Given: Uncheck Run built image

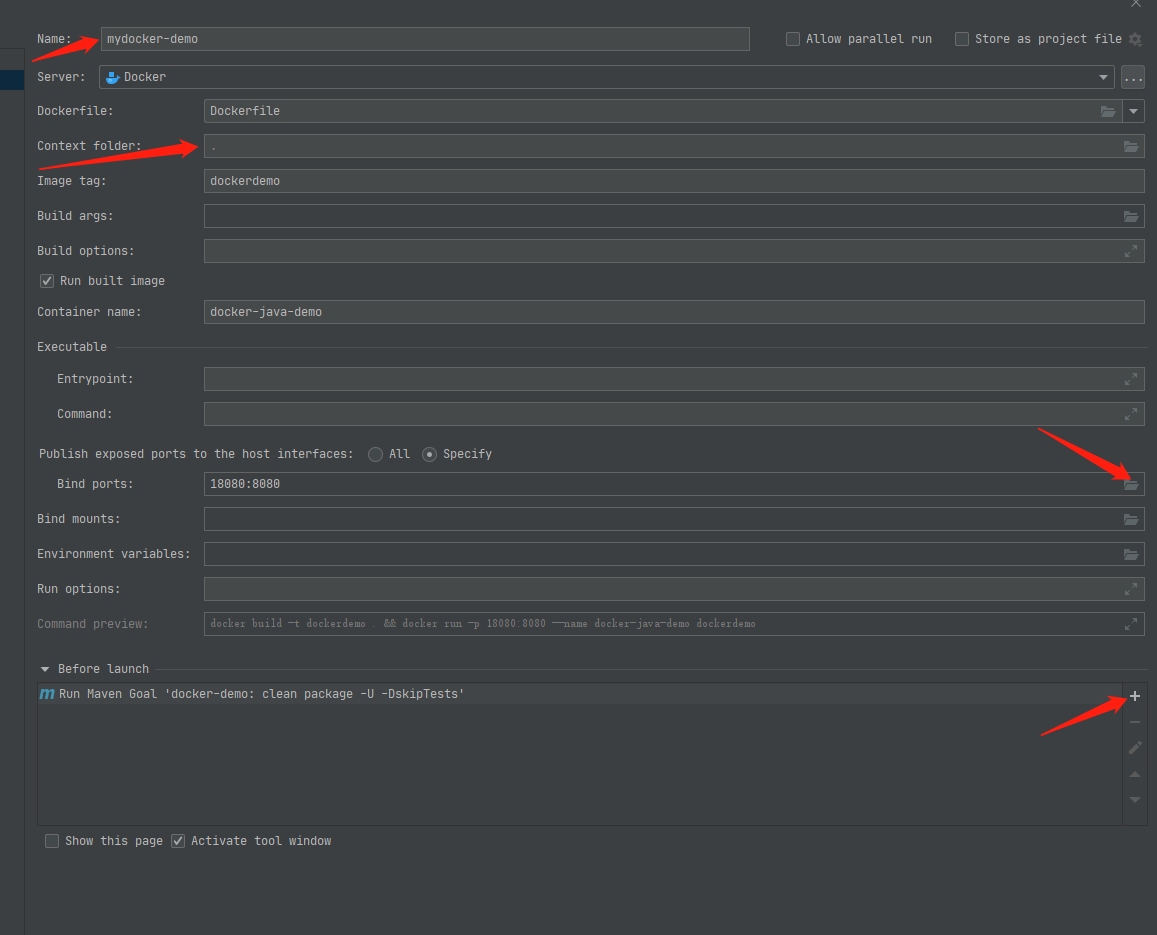Looking at the screenshot, I should 46,281.
